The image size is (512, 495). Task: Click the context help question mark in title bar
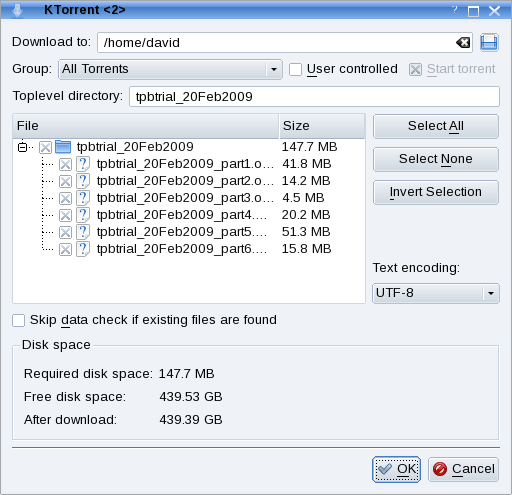click(455, 10)
